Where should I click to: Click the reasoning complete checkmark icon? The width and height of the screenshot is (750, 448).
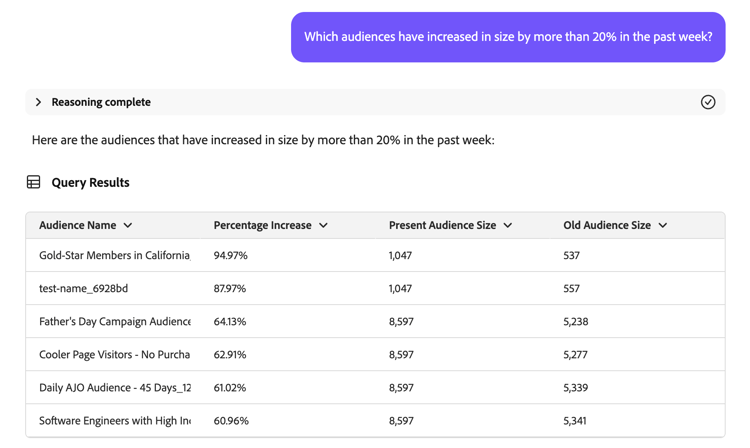[x=708, y=102]
